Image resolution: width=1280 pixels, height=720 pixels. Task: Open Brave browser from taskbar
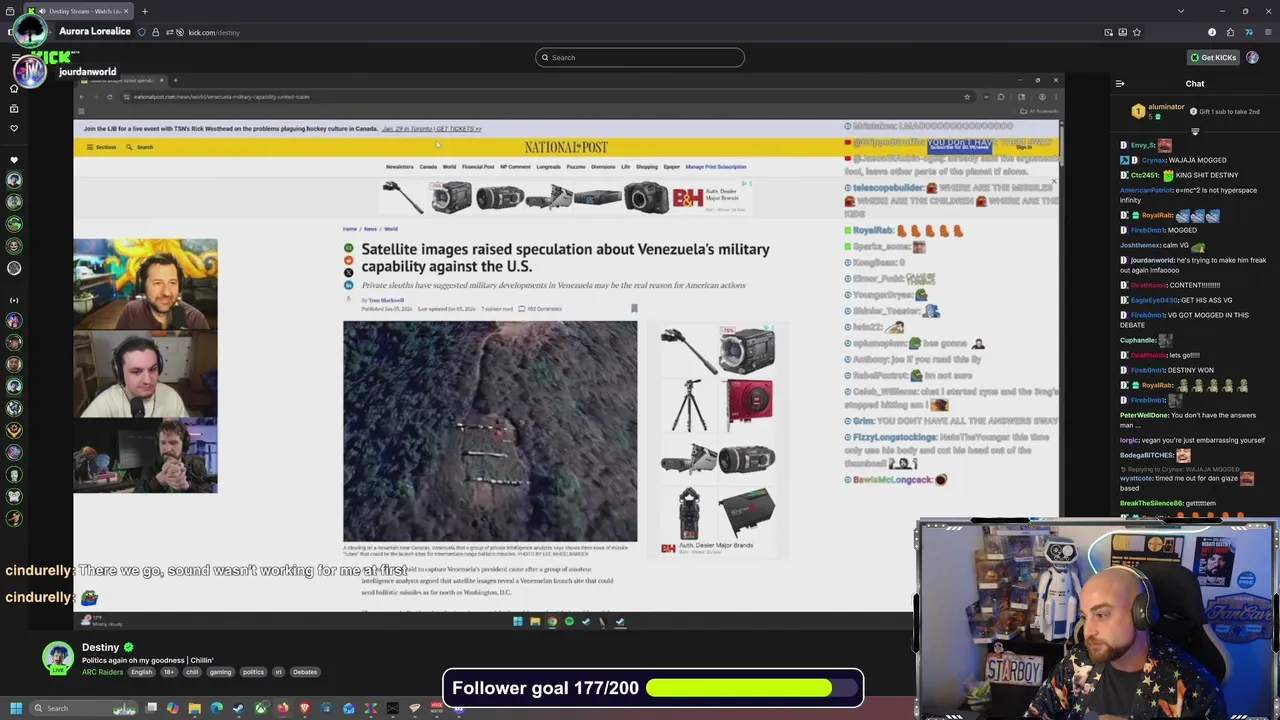(x=304, y=708)
